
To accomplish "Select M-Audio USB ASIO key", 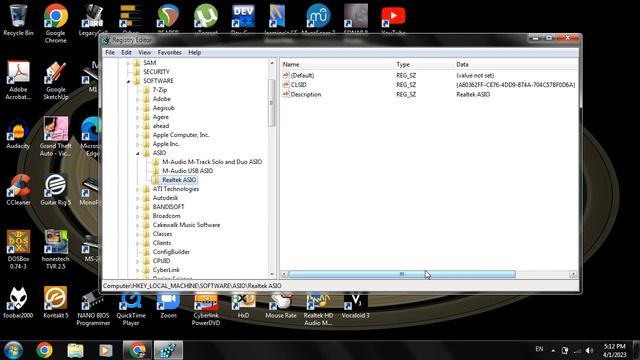I will [x=187, y=171].
